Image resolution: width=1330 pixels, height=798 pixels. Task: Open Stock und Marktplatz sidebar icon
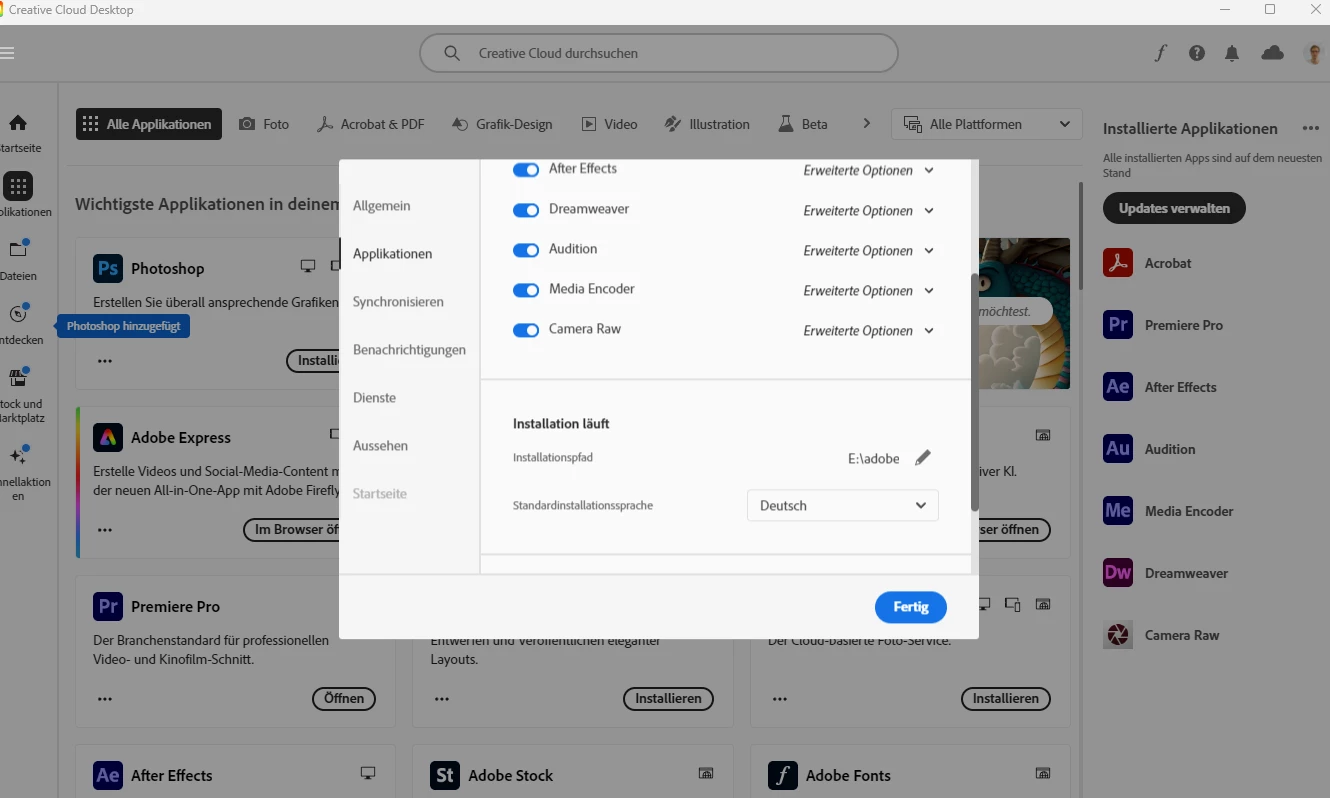tap(18, 377)
